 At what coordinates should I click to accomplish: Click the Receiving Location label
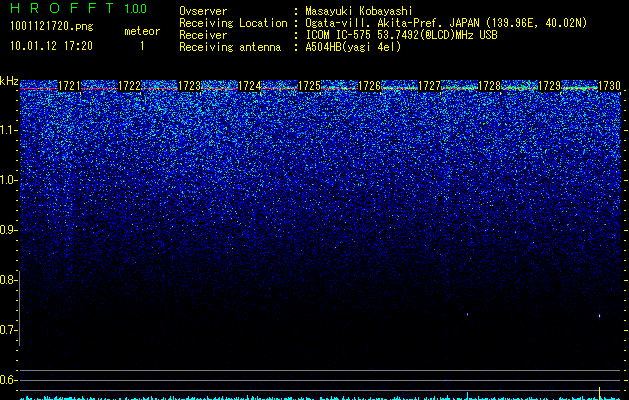click(233, 23)
